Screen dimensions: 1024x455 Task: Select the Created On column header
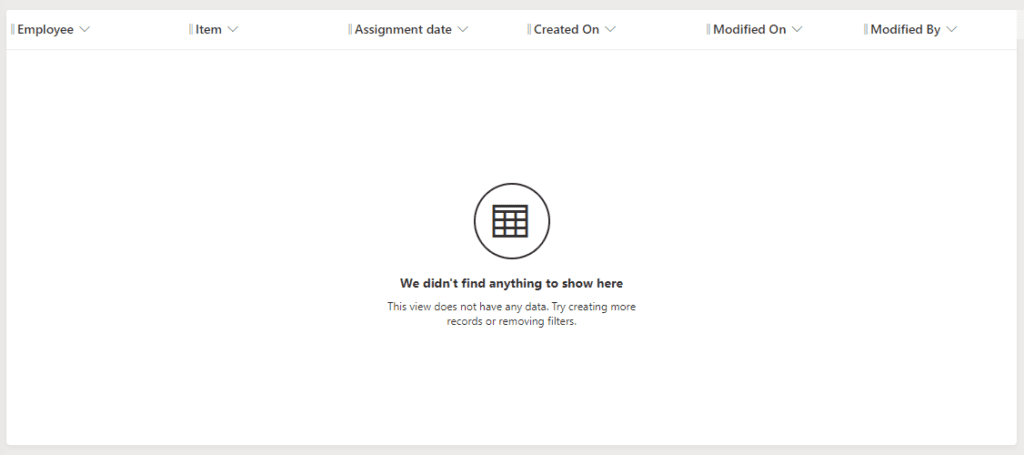click(566, 30)
